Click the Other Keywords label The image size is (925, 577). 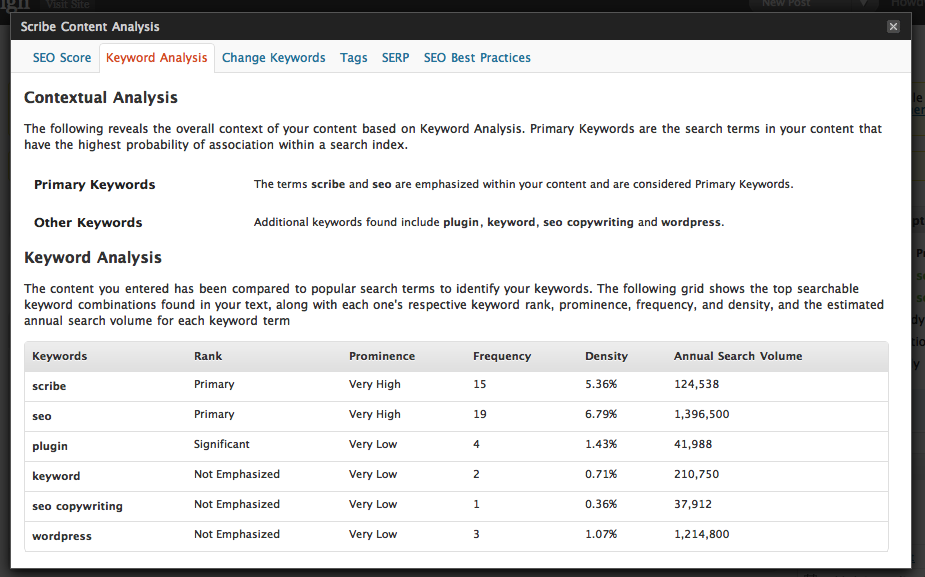coord(88,222)
